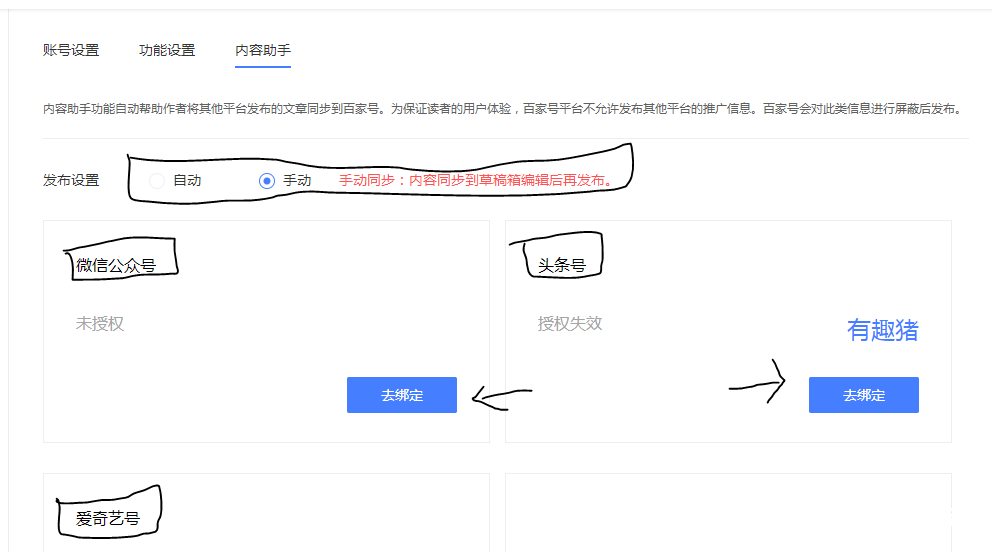Click the red 手动同步 hint text
992x552 pixels.
476,180
